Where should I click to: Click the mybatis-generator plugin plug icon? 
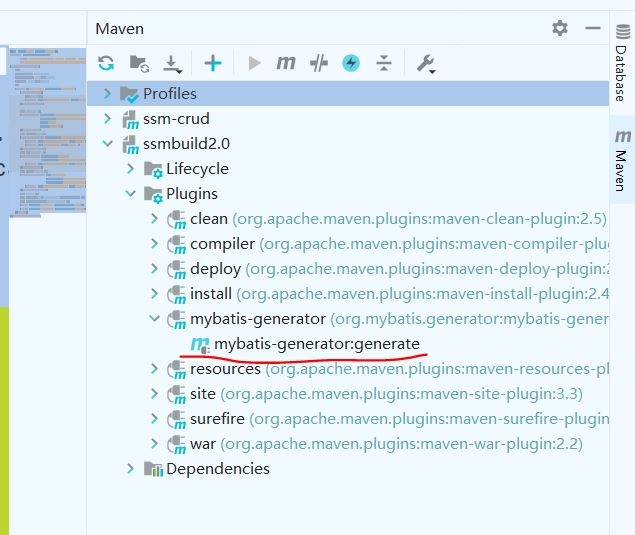pyautogui.click(x=177, y=320)
